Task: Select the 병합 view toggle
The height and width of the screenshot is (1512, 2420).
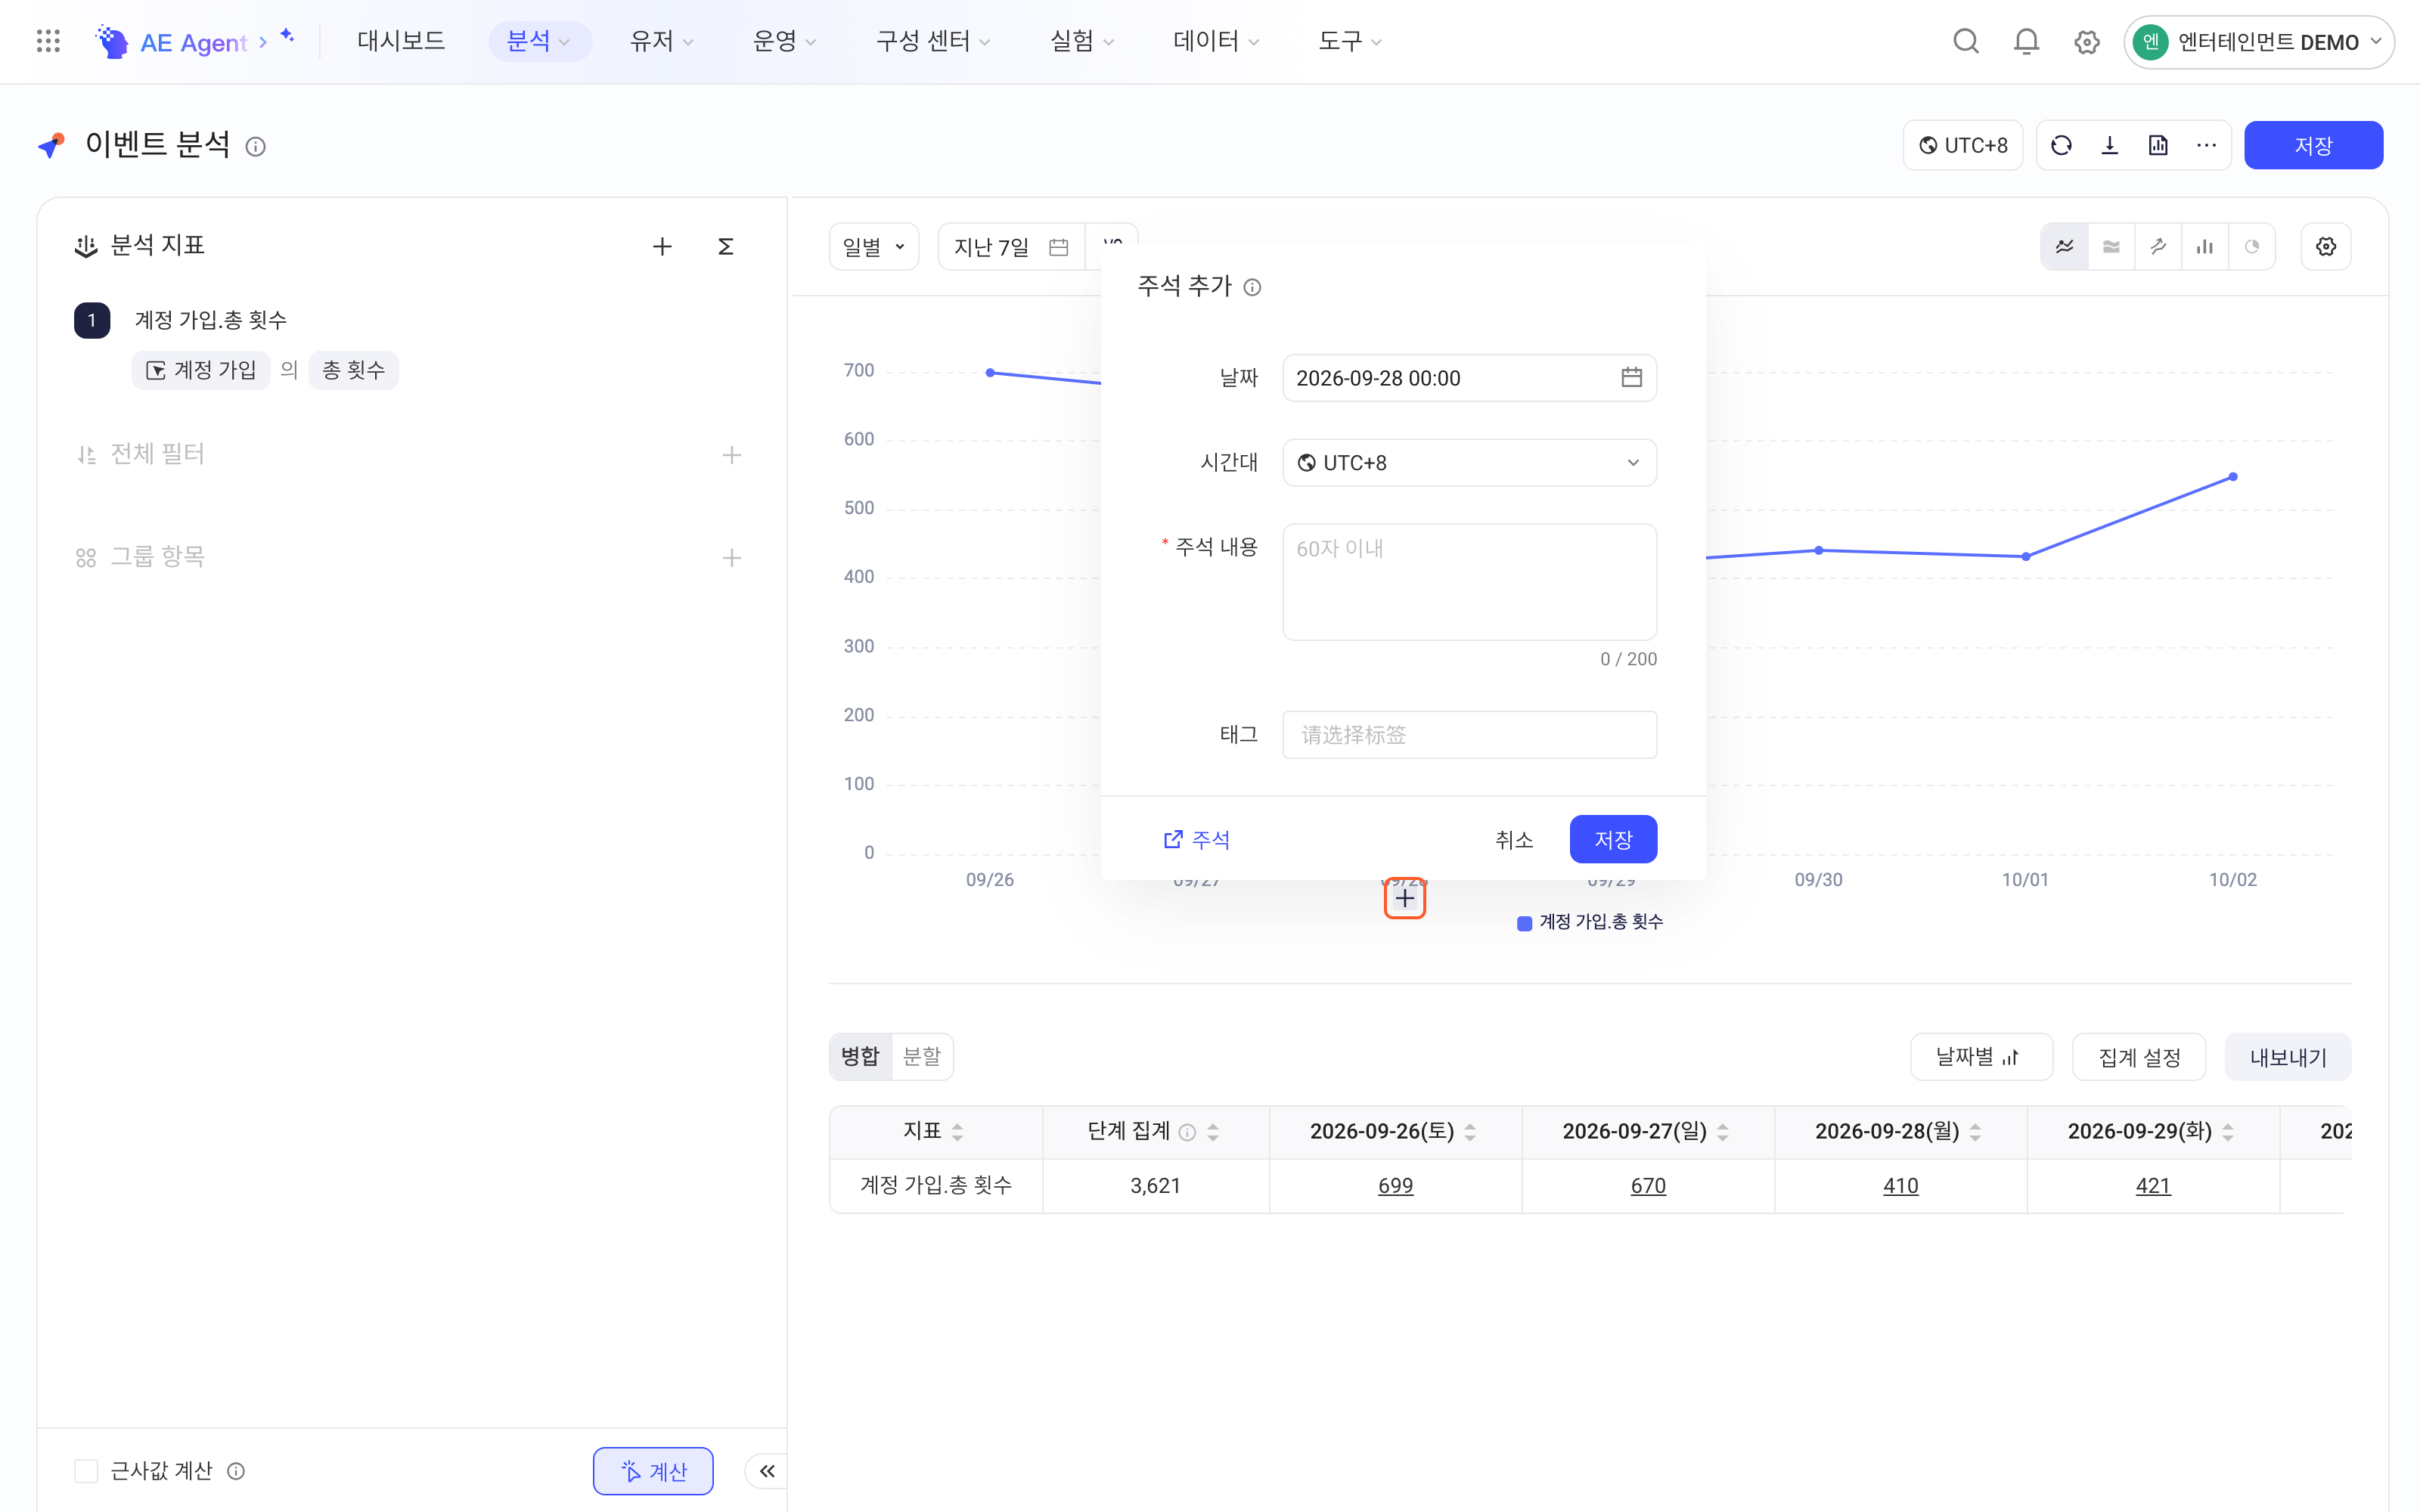Action: coord(860,1056)
